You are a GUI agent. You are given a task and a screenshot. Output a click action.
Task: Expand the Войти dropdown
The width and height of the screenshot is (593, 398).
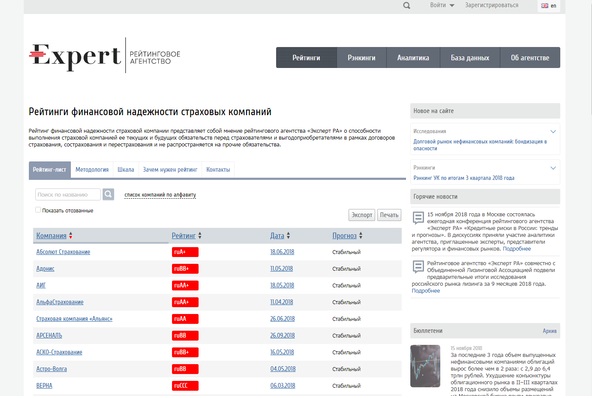coord(442,5)
